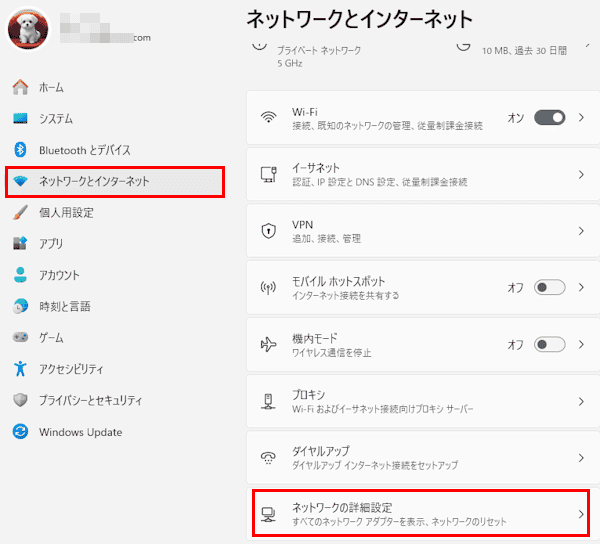Click the shield icon for privacy and security
This screenshot has height=544, width=600.
pyautogui.click(x=20, y=400)
